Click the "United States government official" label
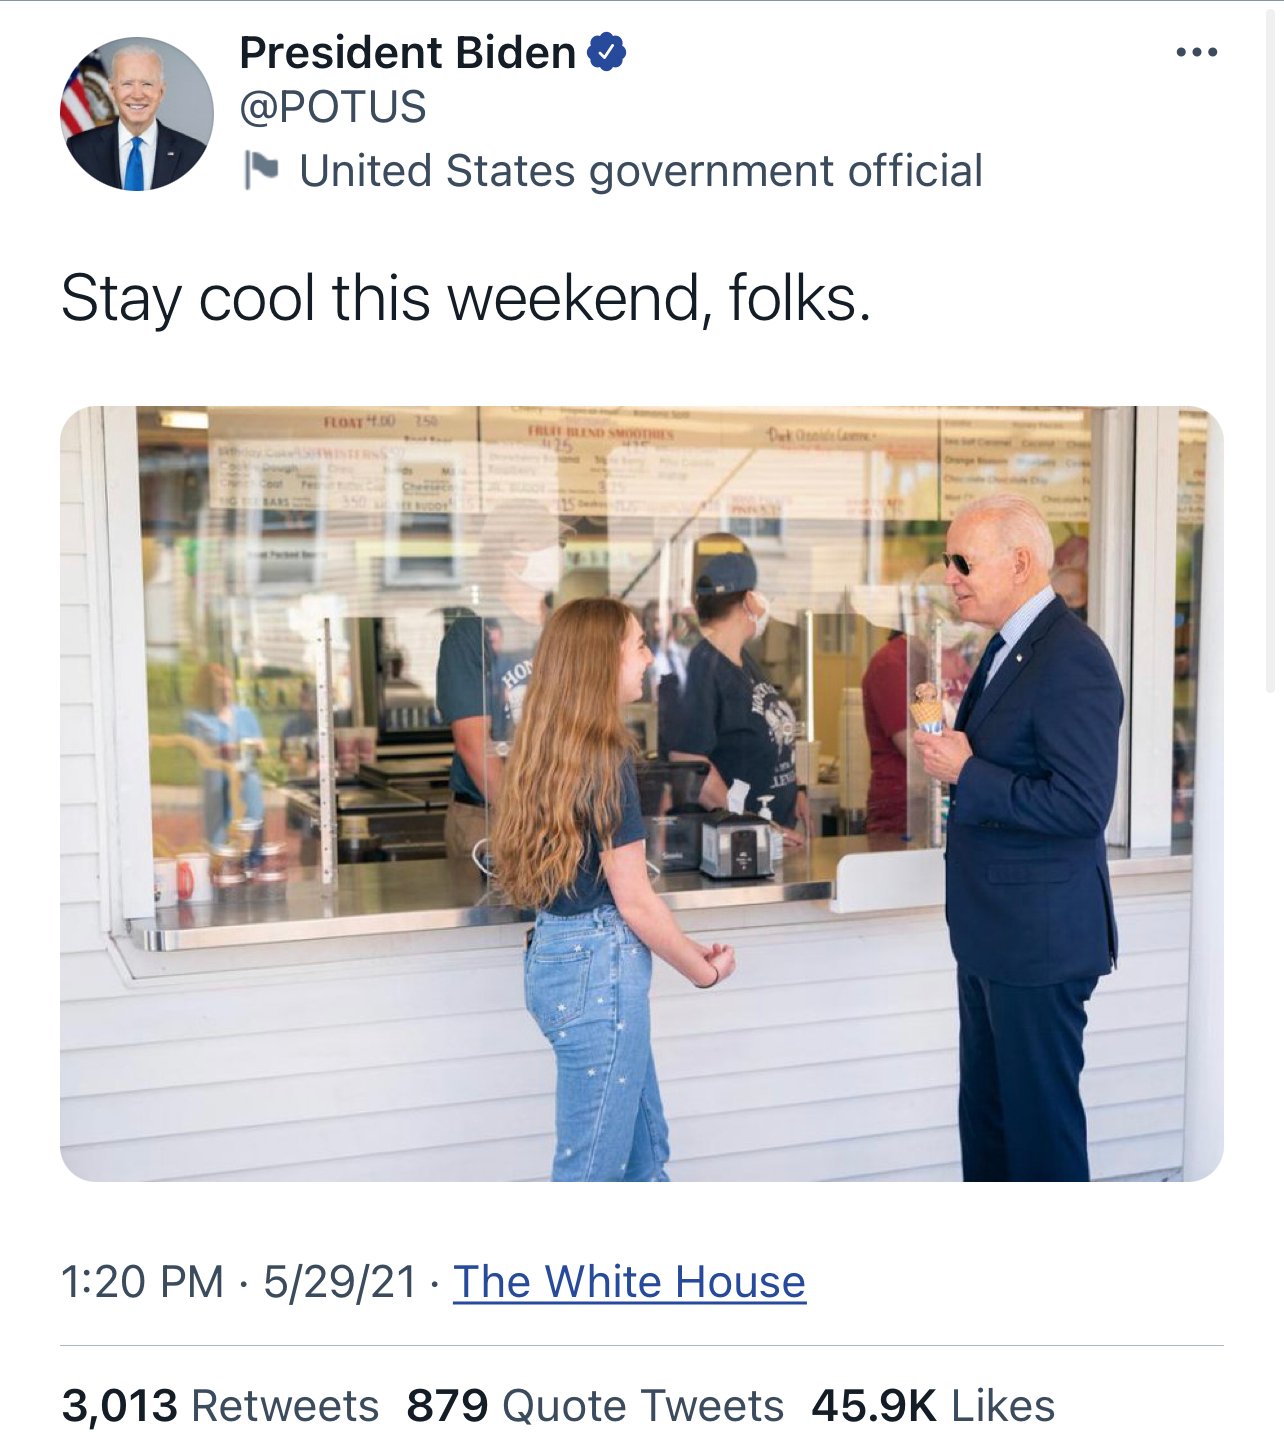The height and width of the screenshot is (1448, 1284). (640, 171)
